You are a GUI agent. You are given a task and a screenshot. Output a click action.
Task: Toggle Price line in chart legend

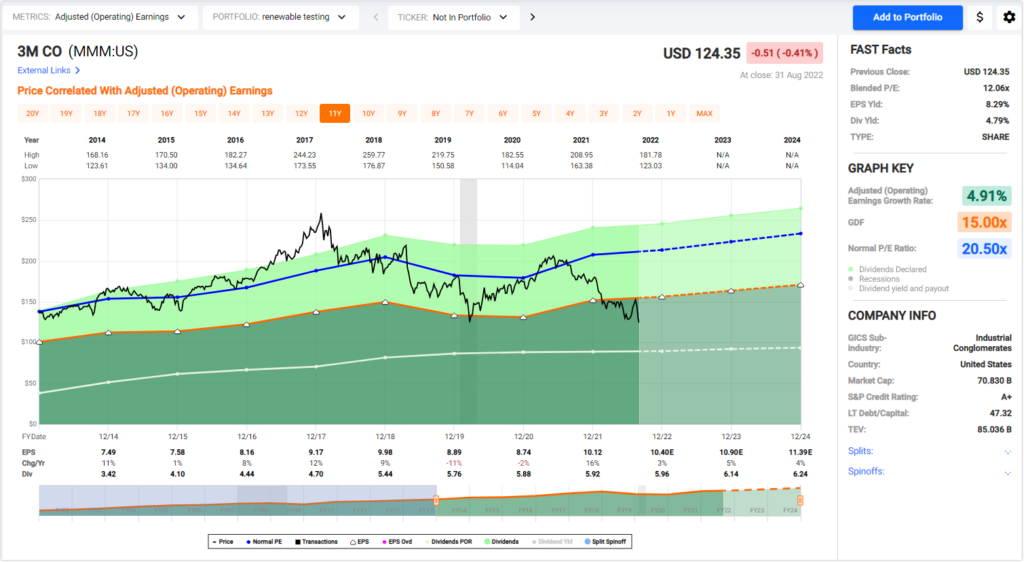(x=223, y=542)
